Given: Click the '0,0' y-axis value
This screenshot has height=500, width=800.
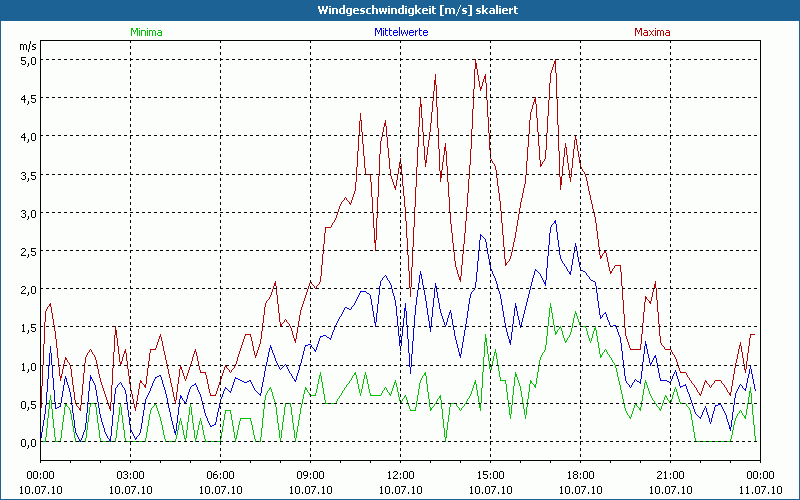Looking at the screenshot, I should (x=29, y=443).
